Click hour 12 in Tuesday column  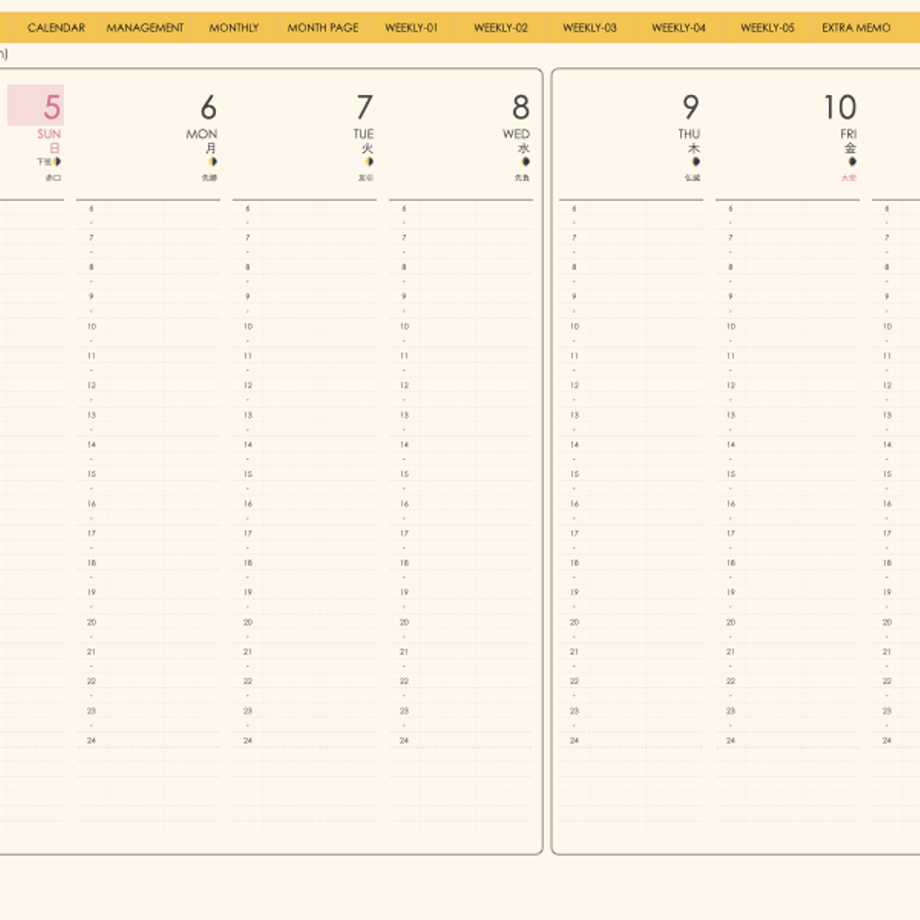(248, 385)
